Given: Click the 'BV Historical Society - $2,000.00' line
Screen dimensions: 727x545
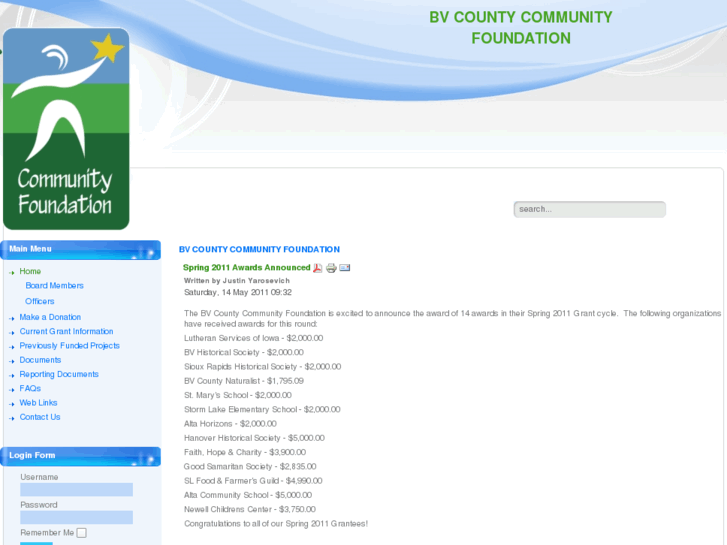Looking at the screenshot, I should (244, 353).
